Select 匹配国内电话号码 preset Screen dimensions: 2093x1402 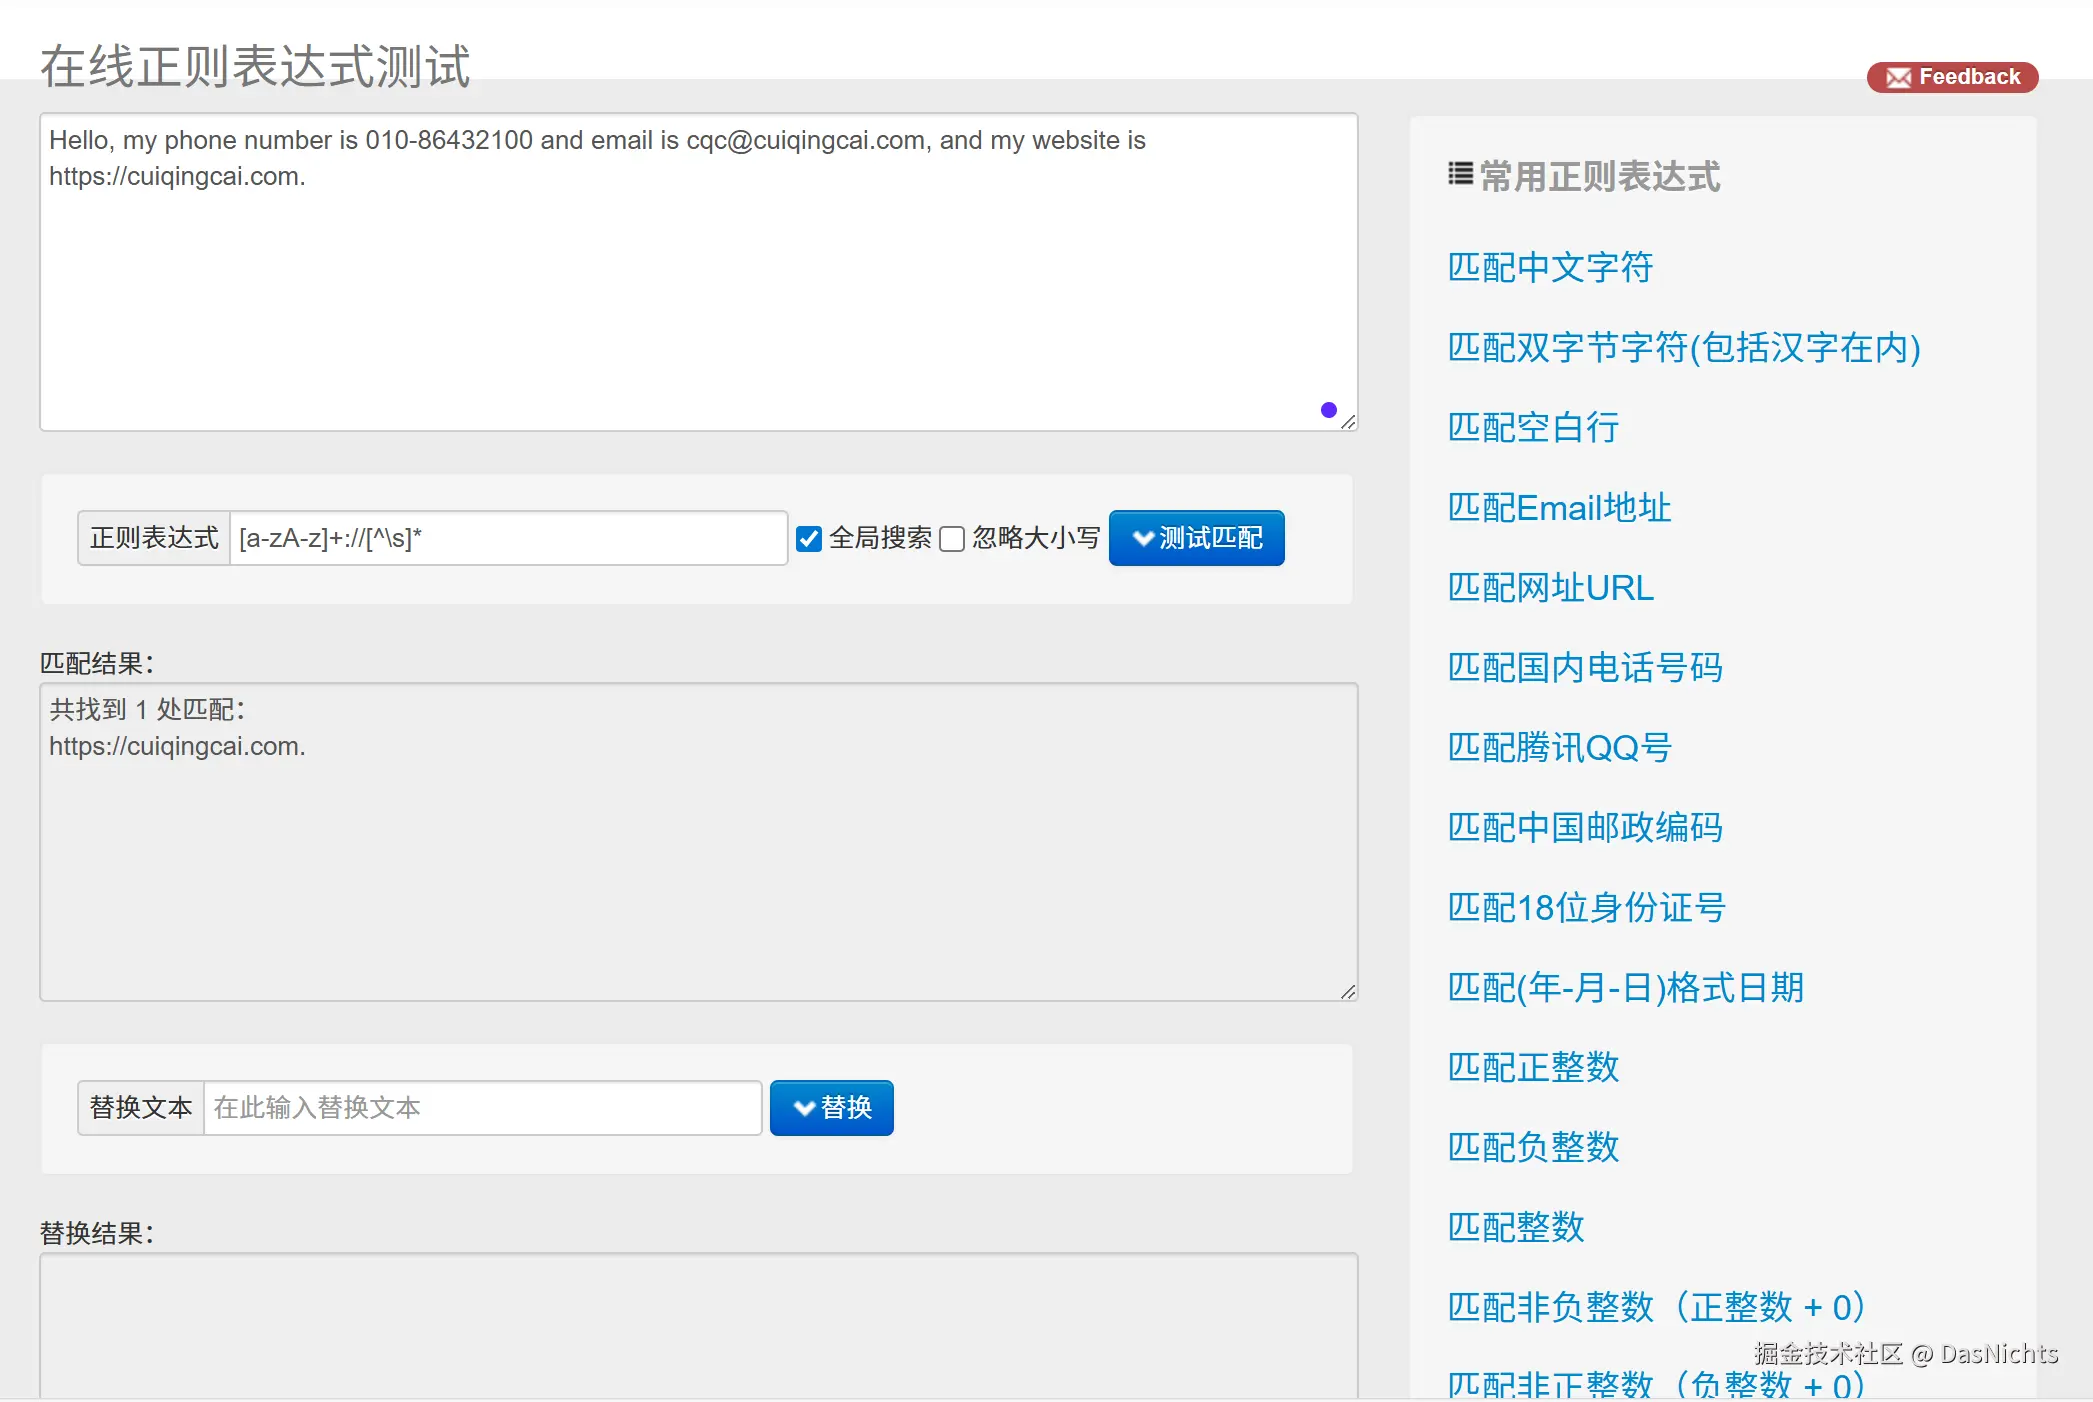point(1584,667)
